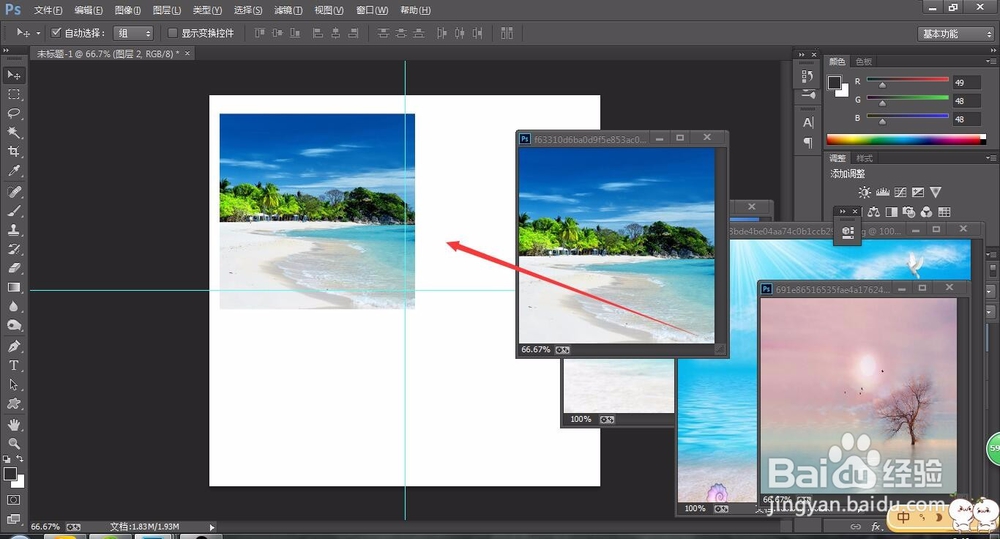Screen dimensions: 1000x539
Task: Click the G value input field
Action: click(967, 101)
